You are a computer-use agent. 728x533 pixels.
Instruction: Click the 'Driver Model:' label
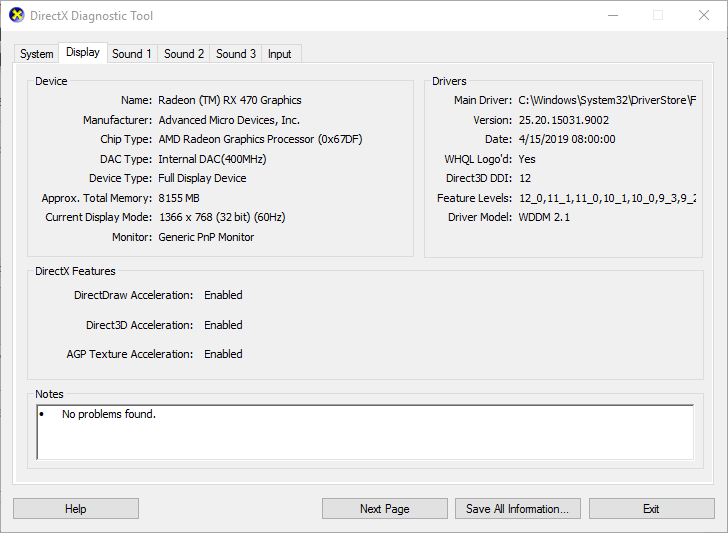click(x=480, y=217)
